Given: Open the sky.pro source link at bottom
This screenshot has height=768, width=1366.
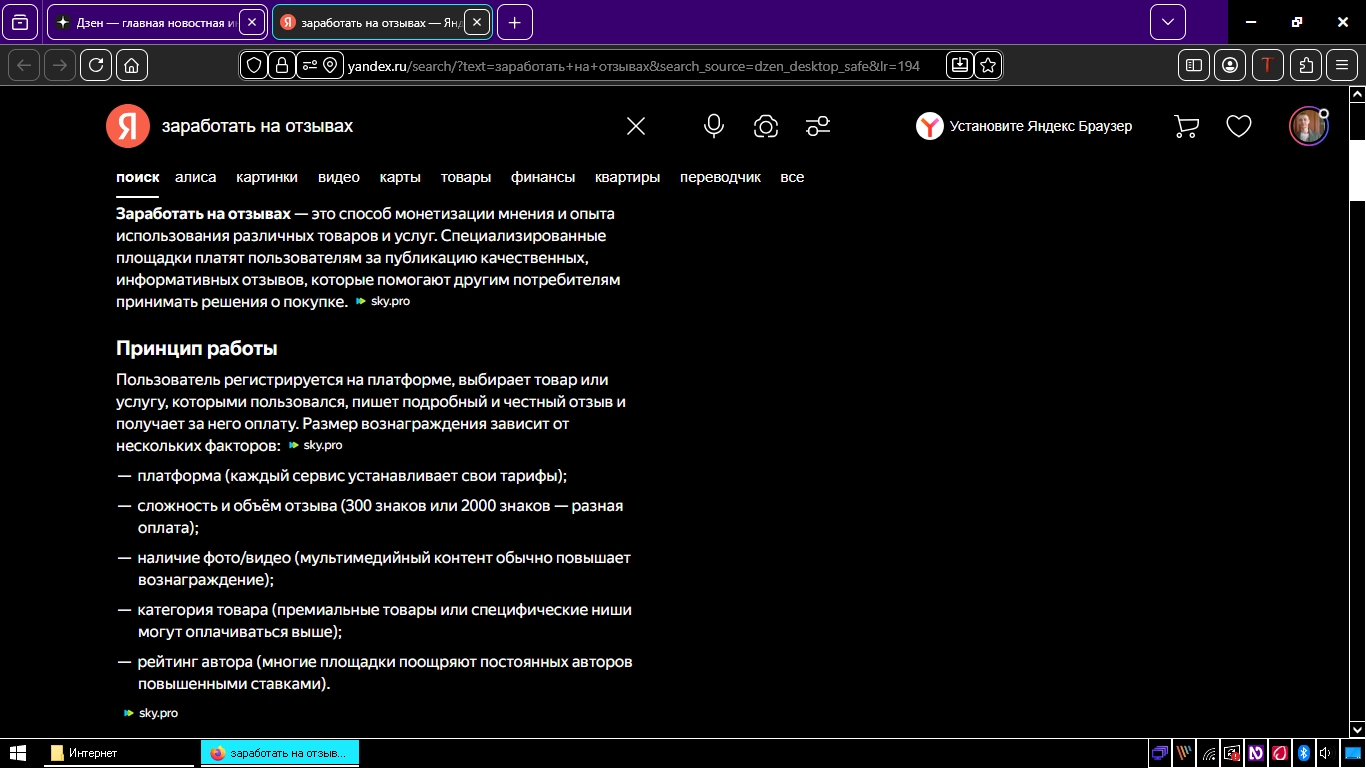Looking at the screenshot, I should tap(158, 713).
